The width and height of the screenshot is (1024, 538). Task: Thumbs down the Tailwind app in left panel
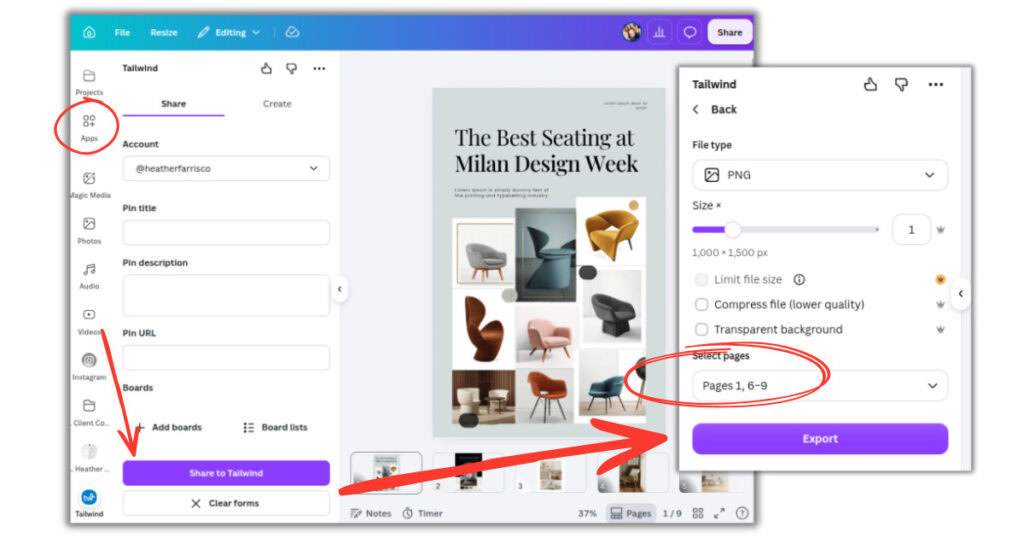292,68
